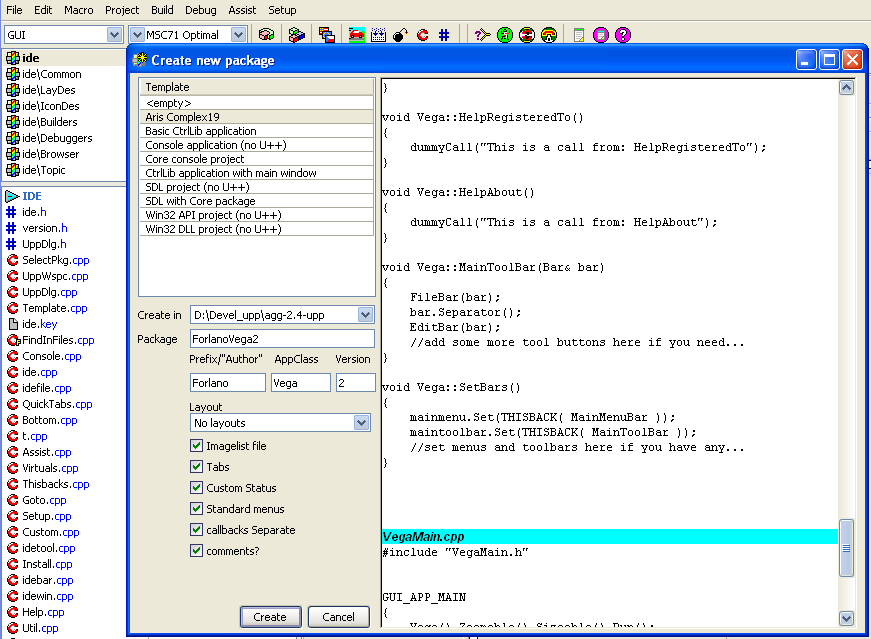Click the red C icon in toolbar
The height and width of the screenshot is (639, 871).
pos(422,35)
